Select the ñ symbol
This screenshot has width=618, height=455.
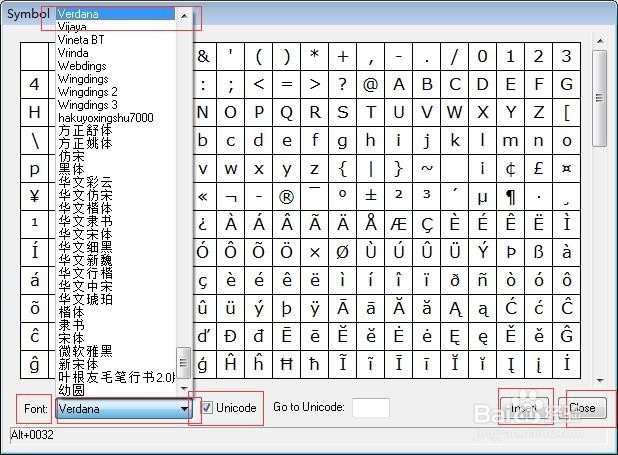coord(483,280)
